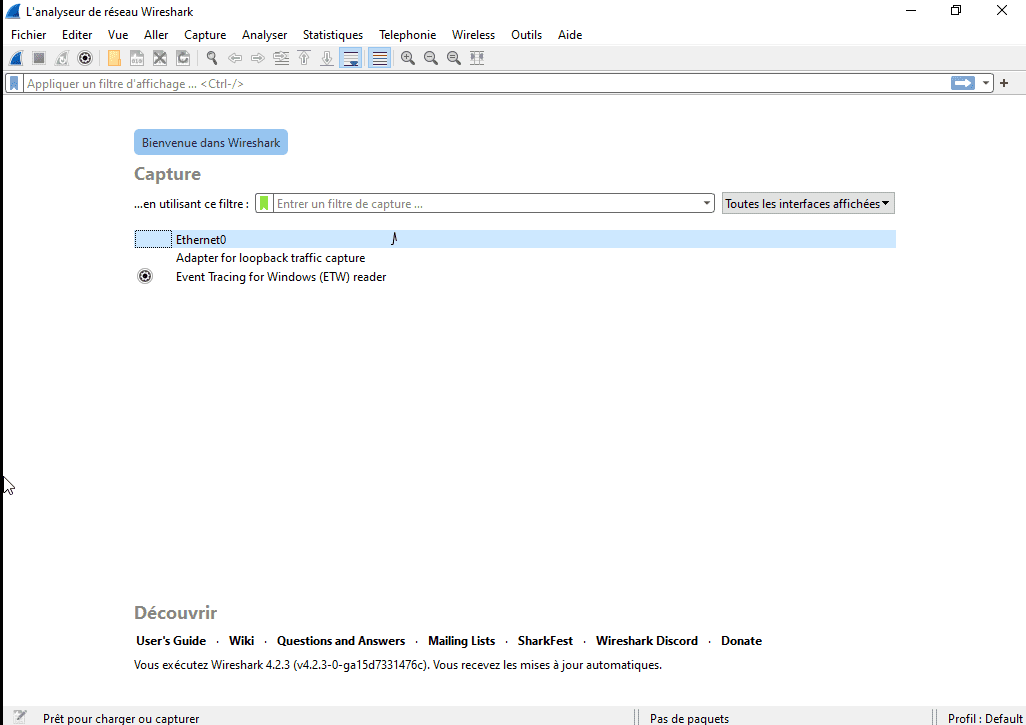Open Wireshark Discord link
The width and height of the screenshot is (1026, 725).
coord(646,641)
